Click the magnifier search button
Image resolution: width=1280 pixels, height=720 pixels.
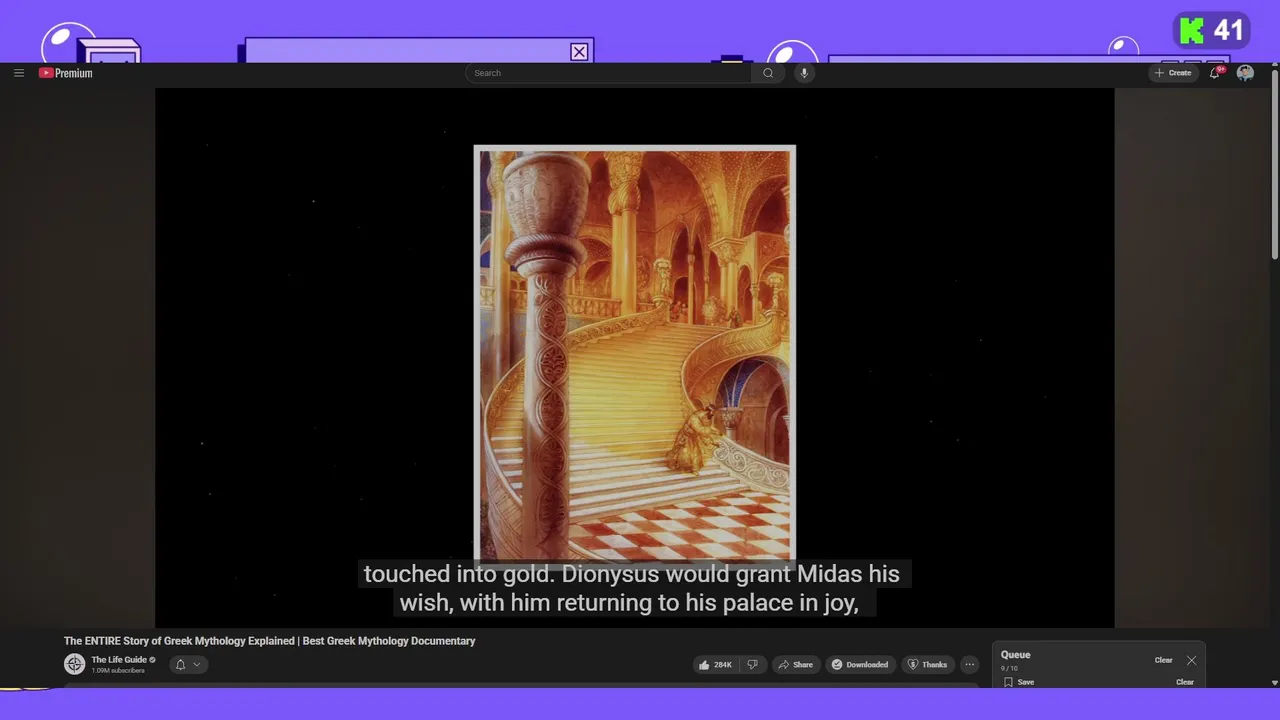[768, 73]
